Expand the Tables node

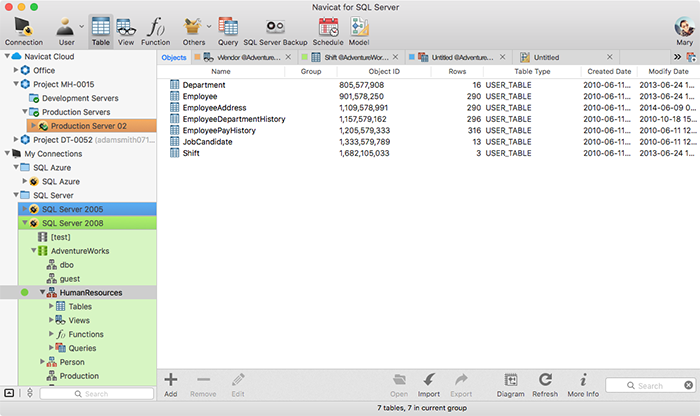pyautogui.click(x=51, y=306)
